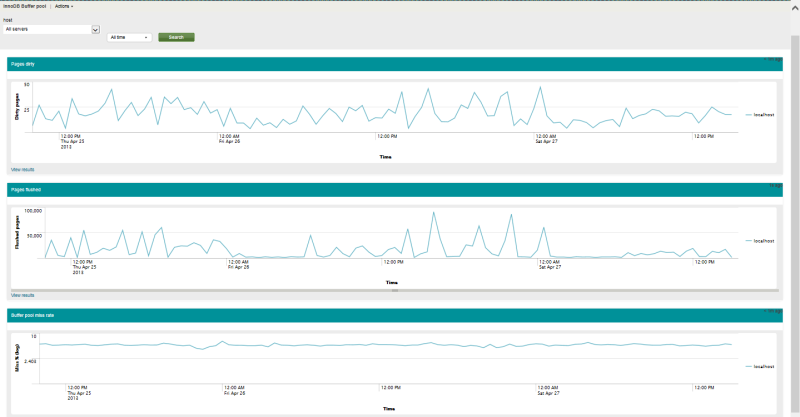Click the Pages dirty panel header
800x417 pixels.
click(x=395, y=64)
